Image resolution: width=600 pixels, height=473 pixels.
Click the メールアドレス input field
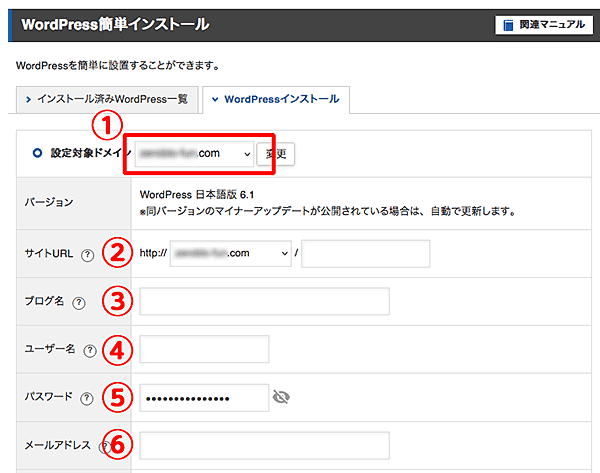pos(264,445)
